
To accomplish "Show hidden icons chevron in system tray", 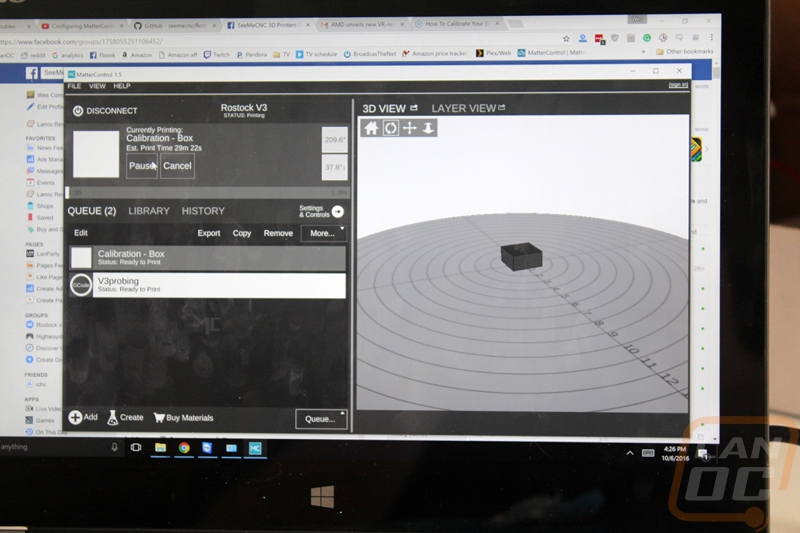I will click(630, 453).
